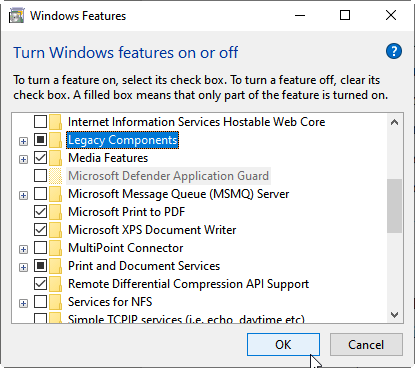Click the scrollbar up arrow in features list
Image resolution: width=415 pixels, height=368 pixels.
(x=395, y=122)
